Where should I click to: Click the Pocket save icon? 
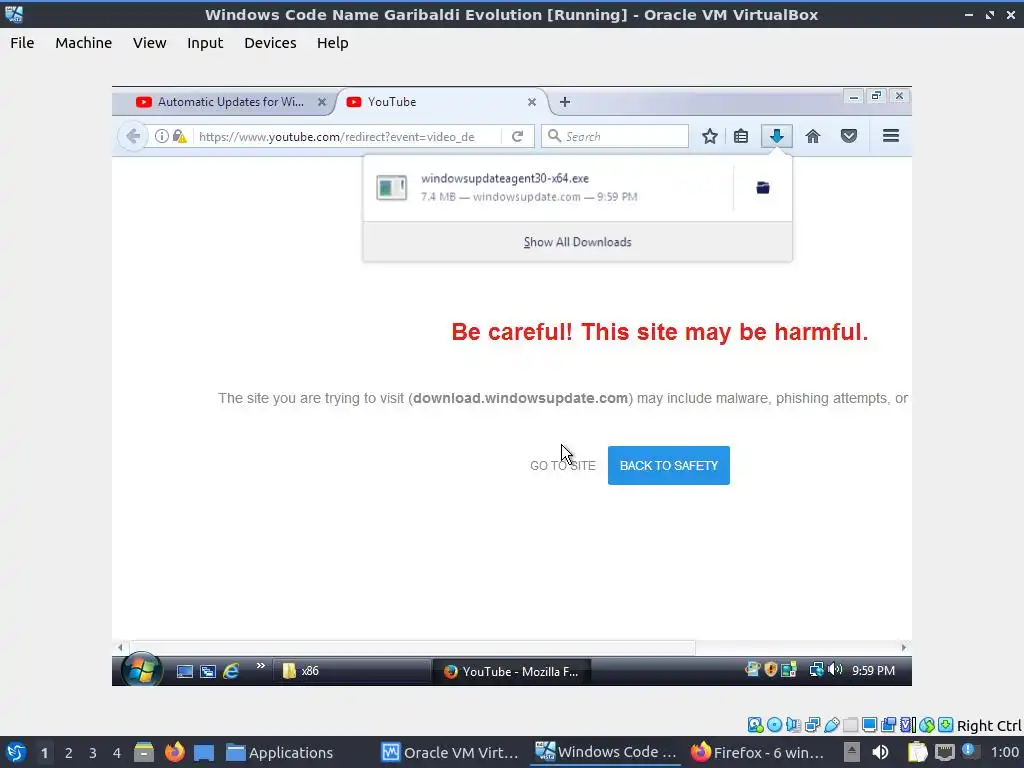coord(849,136)
